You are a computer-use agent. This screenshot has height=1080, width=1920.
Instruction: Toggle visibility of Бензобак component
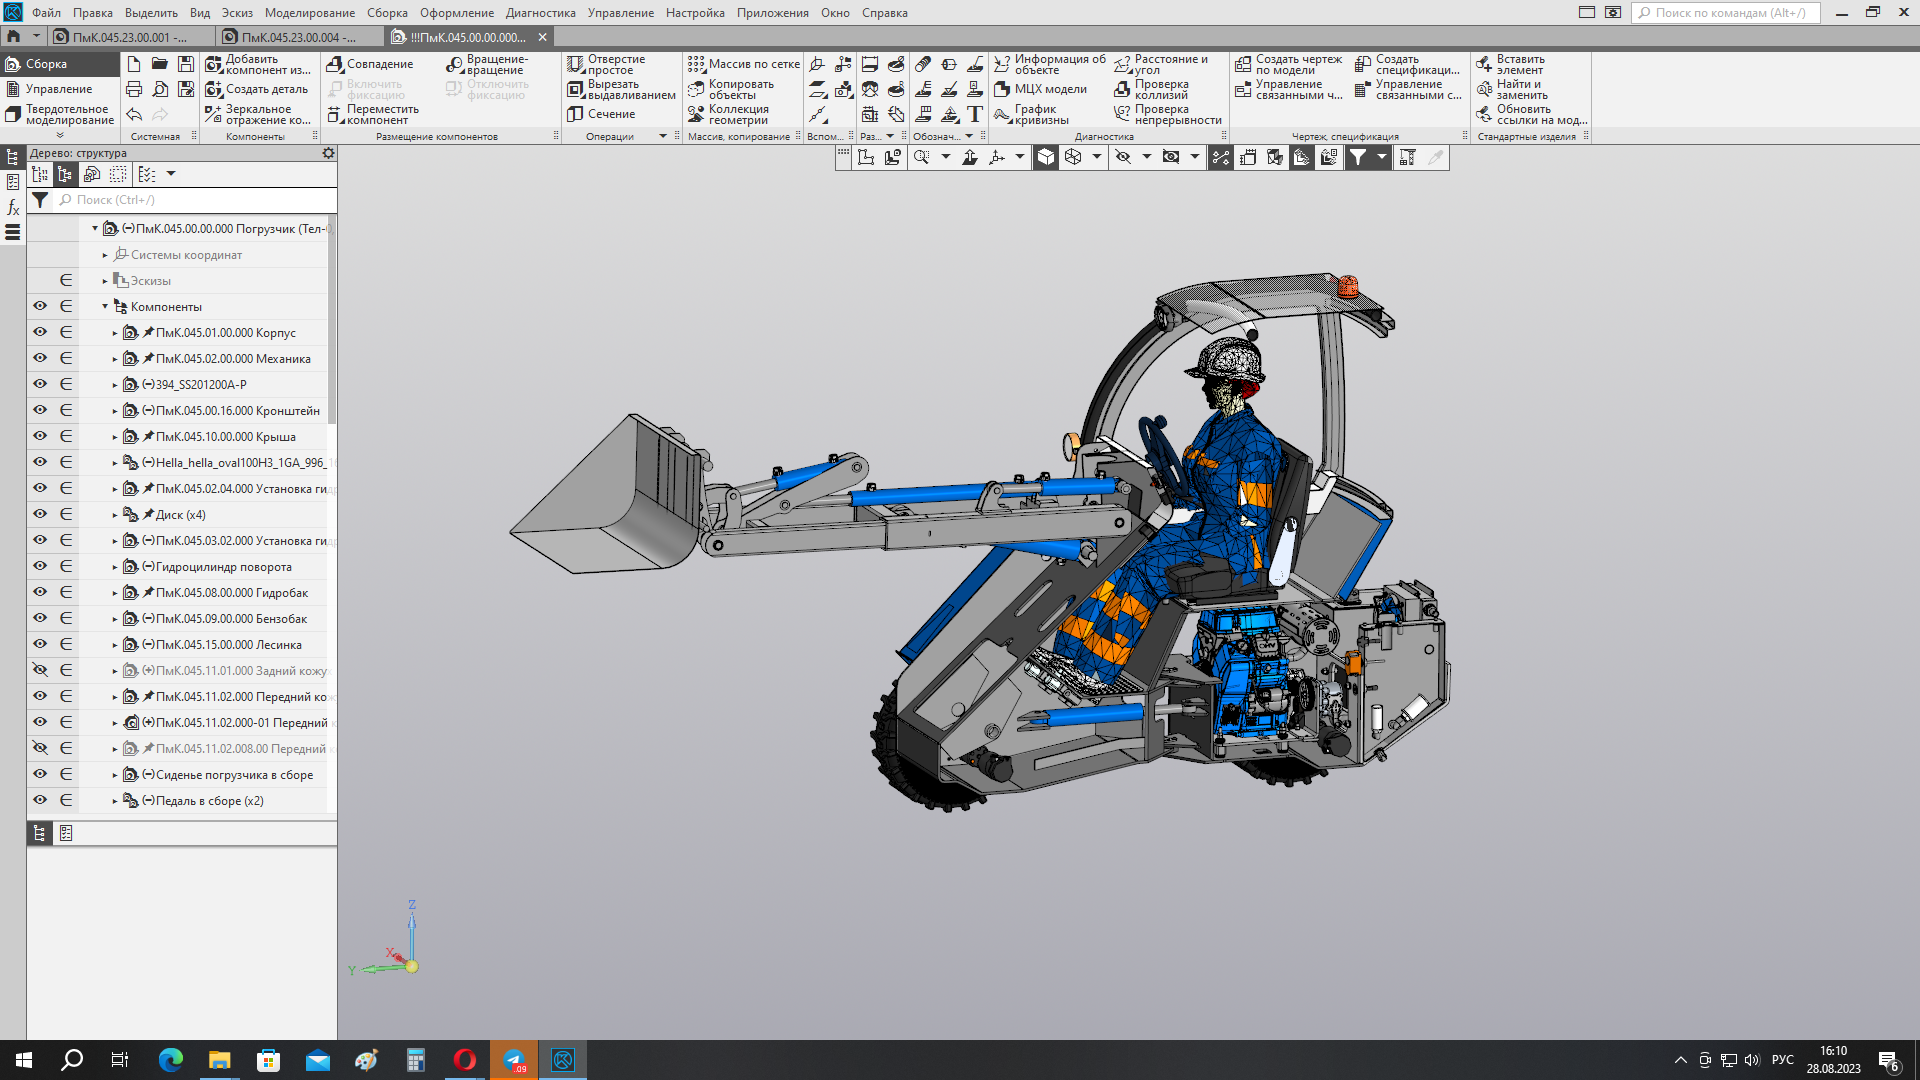(x=40, y=618)
